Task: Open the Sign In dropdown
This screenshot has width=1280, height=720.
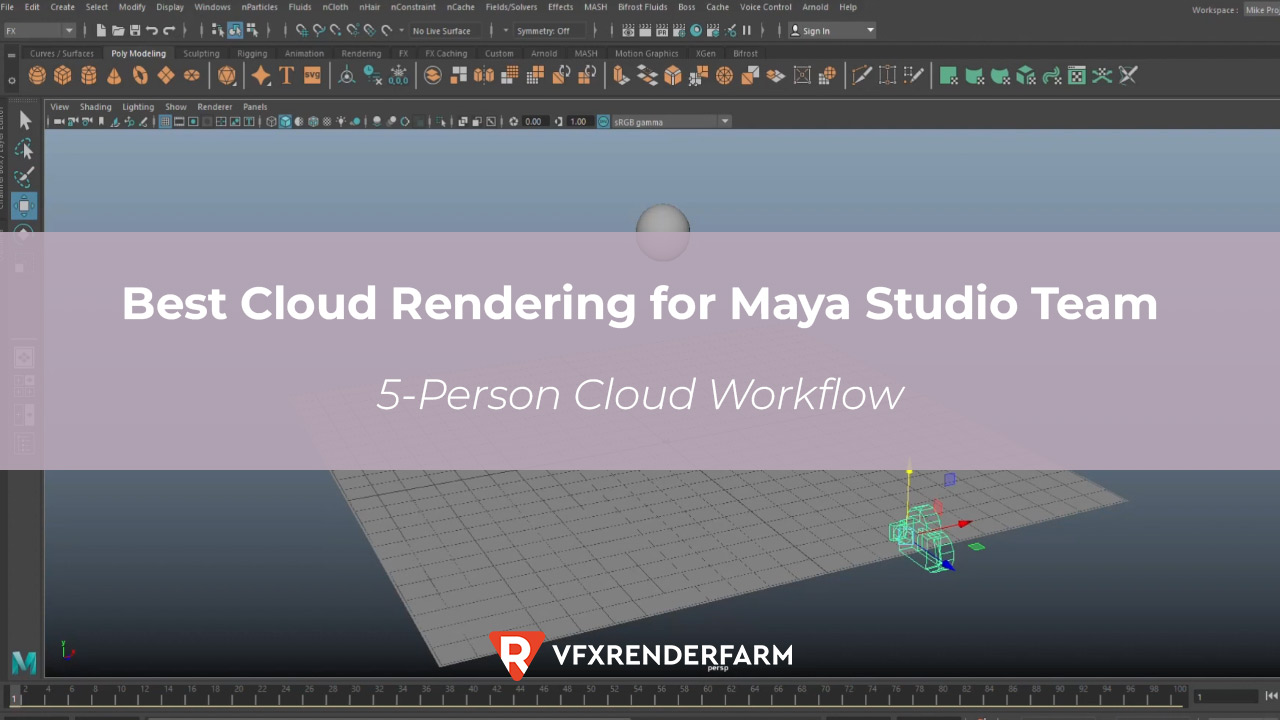Action: 832,30
